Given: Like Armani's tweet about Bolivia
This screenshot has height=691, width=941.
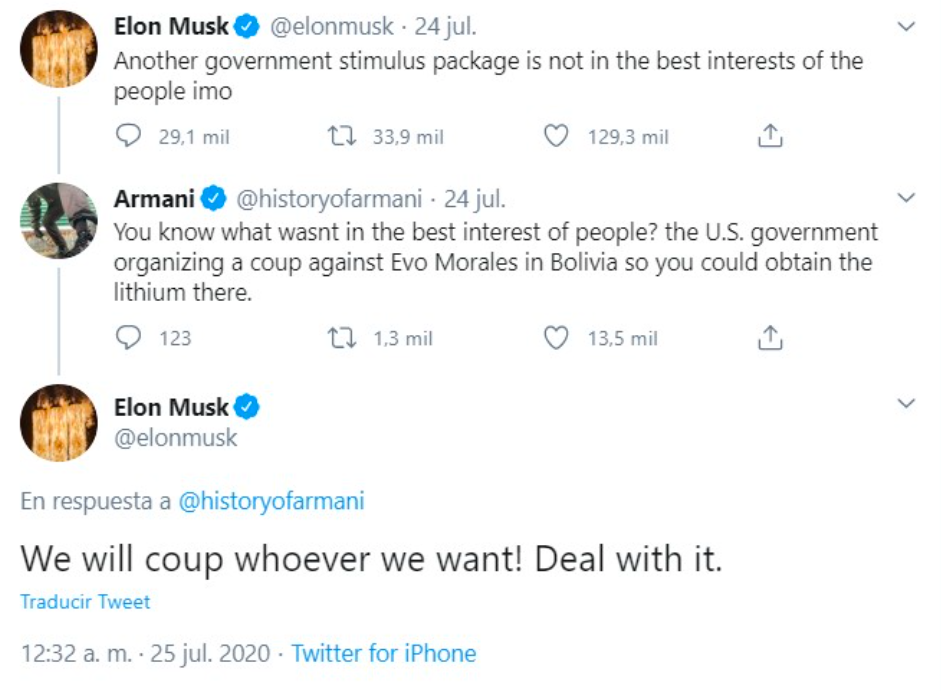Looking at the screenshot, I should click(556, 338).
